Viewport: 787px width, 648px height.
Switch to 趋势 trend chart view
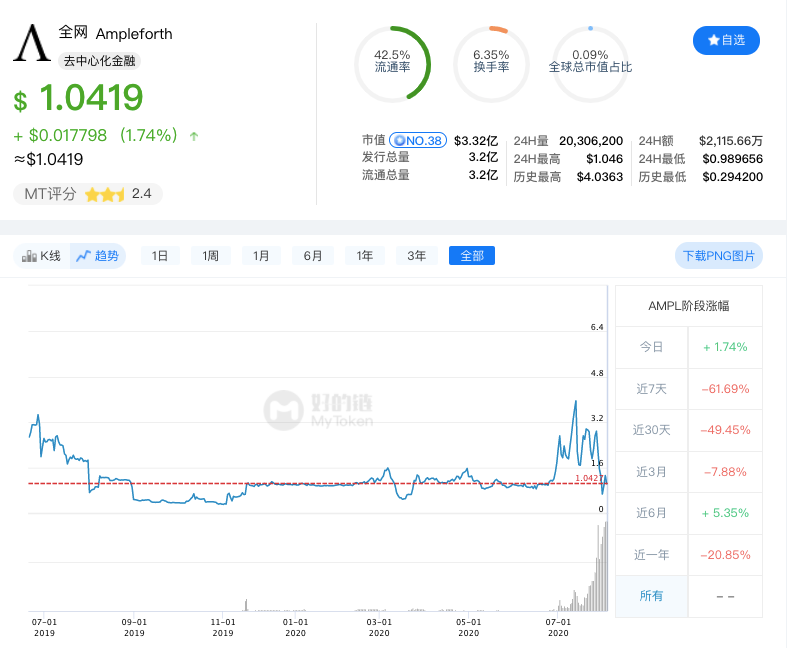click(x=97, y=256)
